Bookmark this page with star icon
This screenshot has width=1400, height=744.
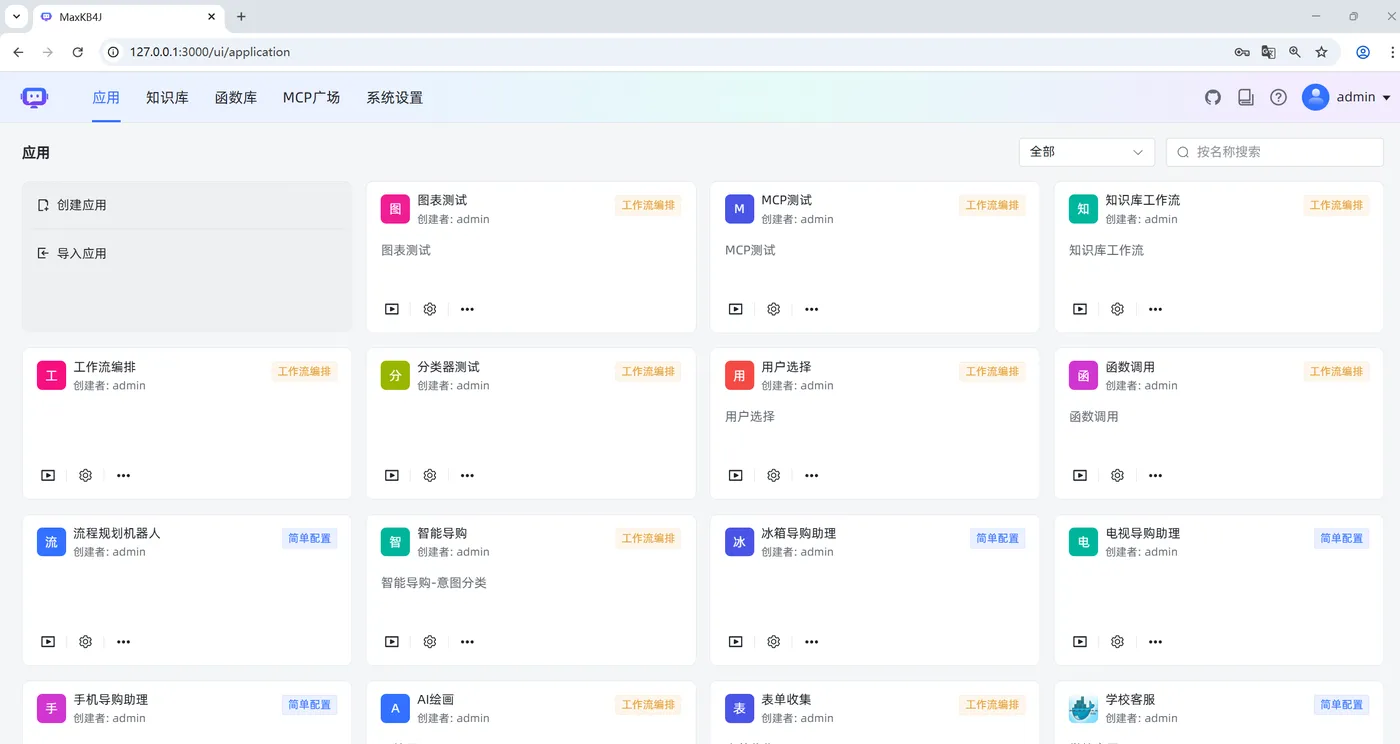[x=1321, y=52]
